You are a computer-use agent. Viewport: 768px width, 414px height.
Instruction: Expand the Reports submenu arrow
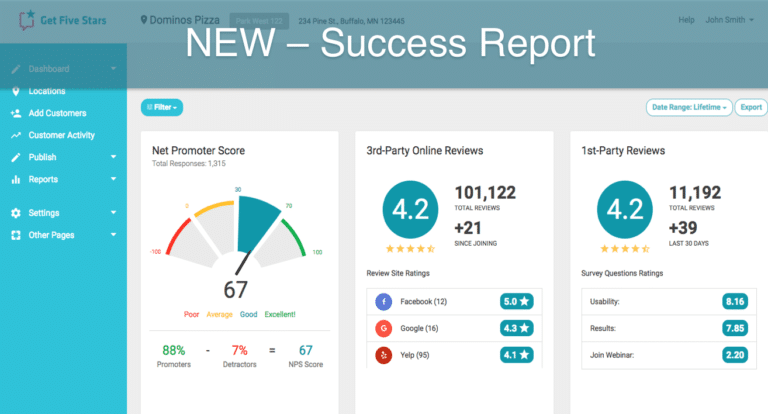tap(113, 179)
